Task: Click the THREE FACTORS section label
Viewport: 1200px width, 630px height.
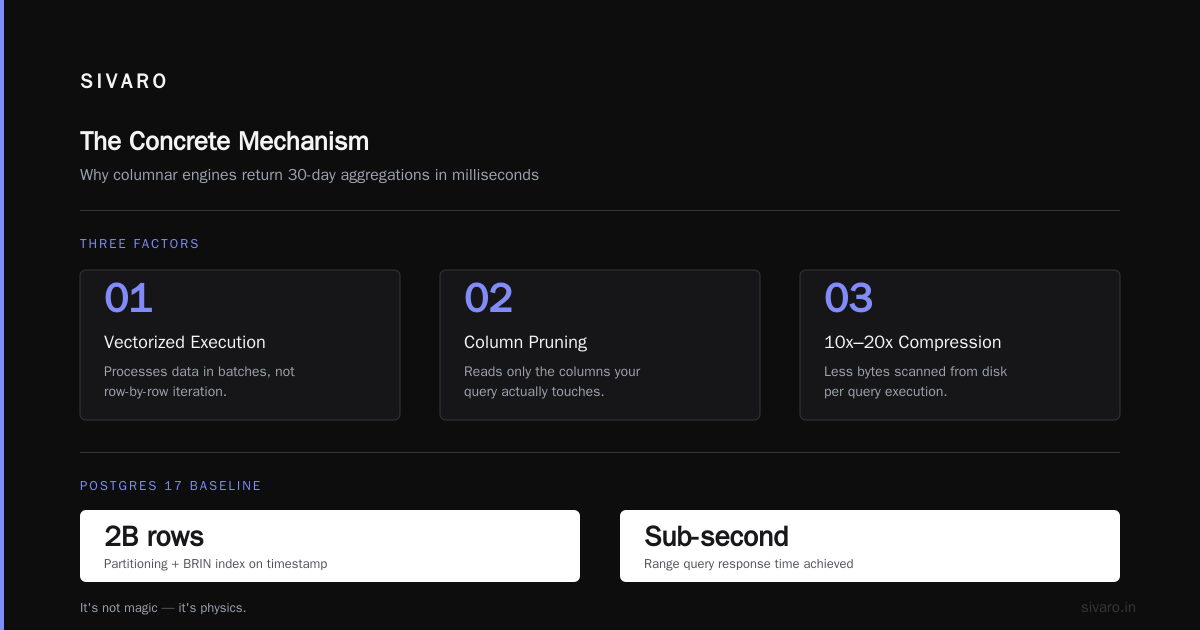Action: 140,244
